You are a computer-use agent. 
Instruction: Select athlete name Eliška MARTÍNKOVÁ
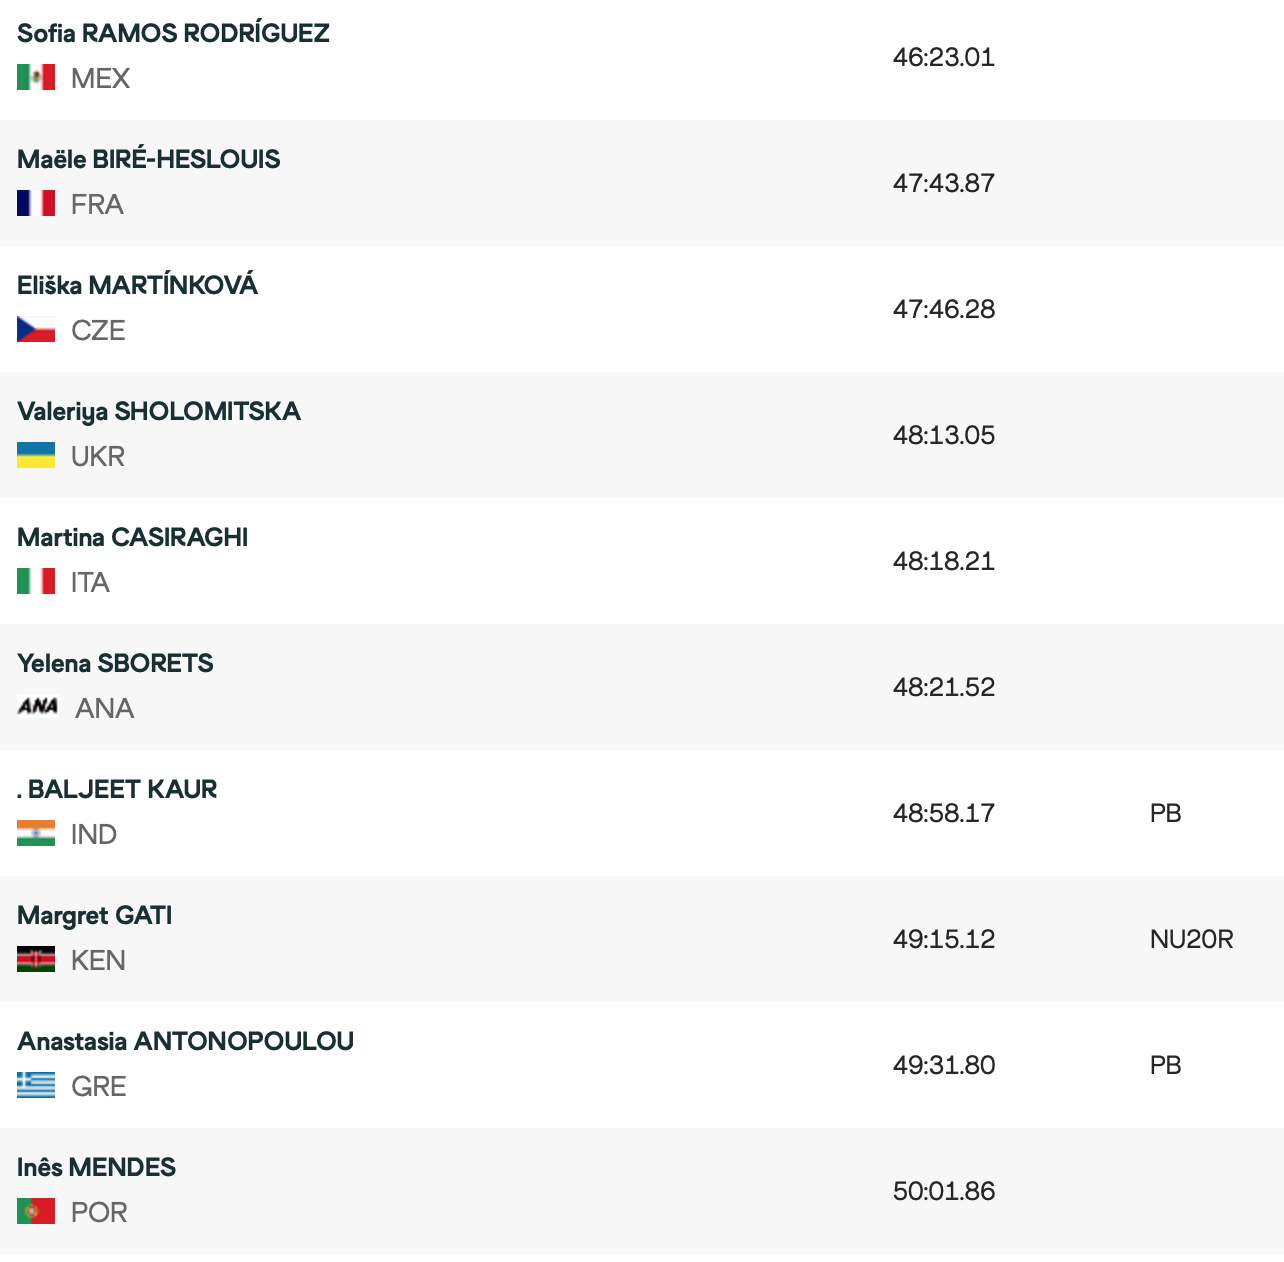[x=137, y=285]
